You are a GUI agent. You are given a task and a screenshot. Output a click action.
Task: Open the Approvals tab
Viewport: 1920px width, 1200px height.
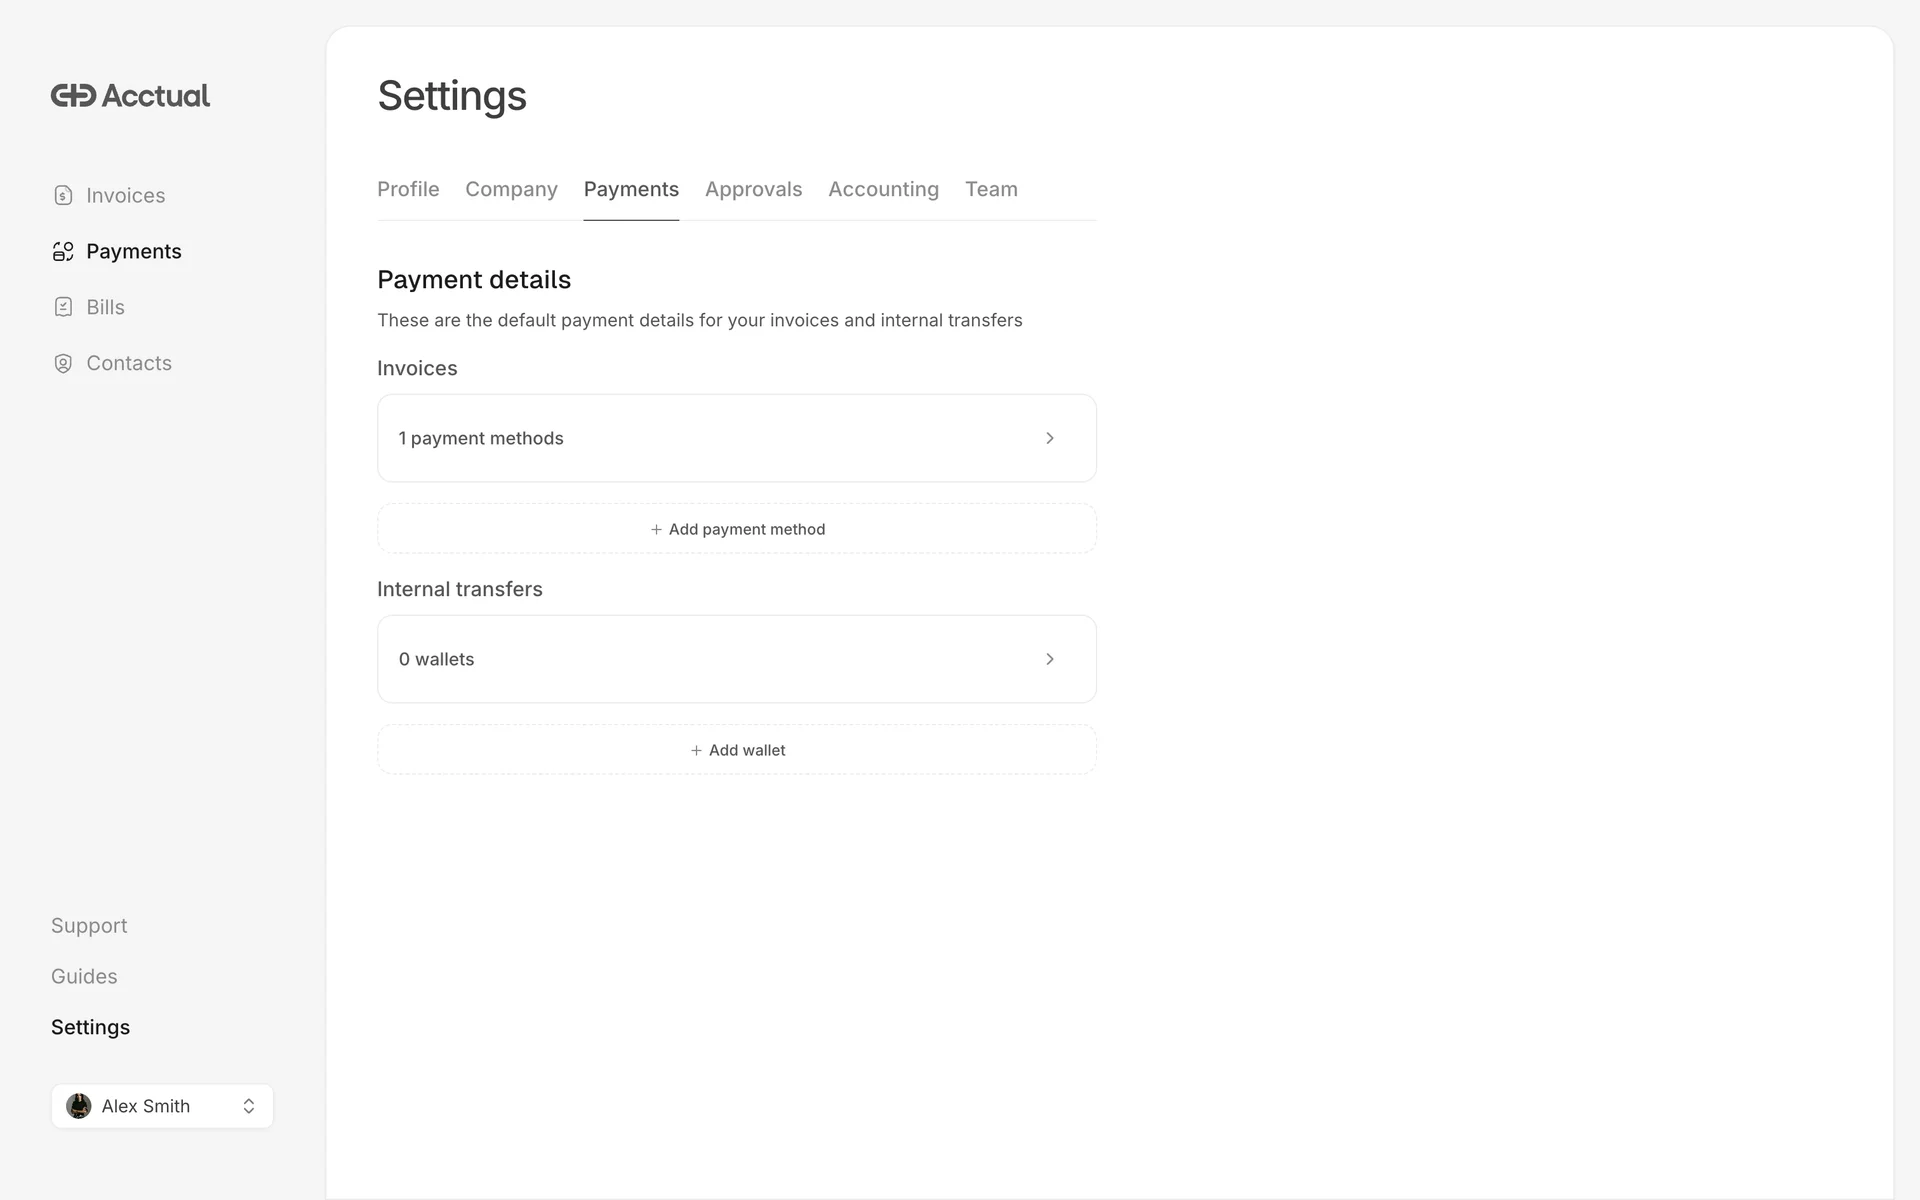tap(753, 190)
